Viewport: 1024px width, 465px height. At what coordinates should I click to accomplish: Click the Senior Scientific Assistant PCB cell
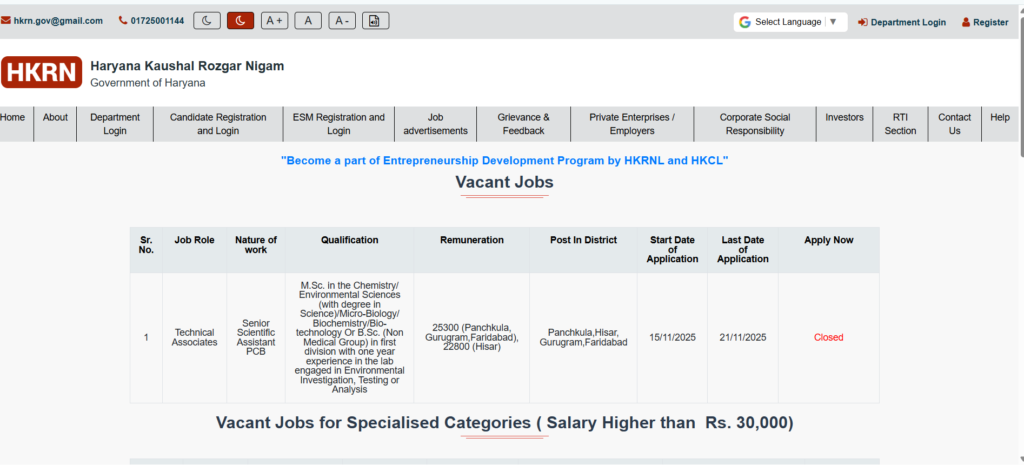[256, 338]
